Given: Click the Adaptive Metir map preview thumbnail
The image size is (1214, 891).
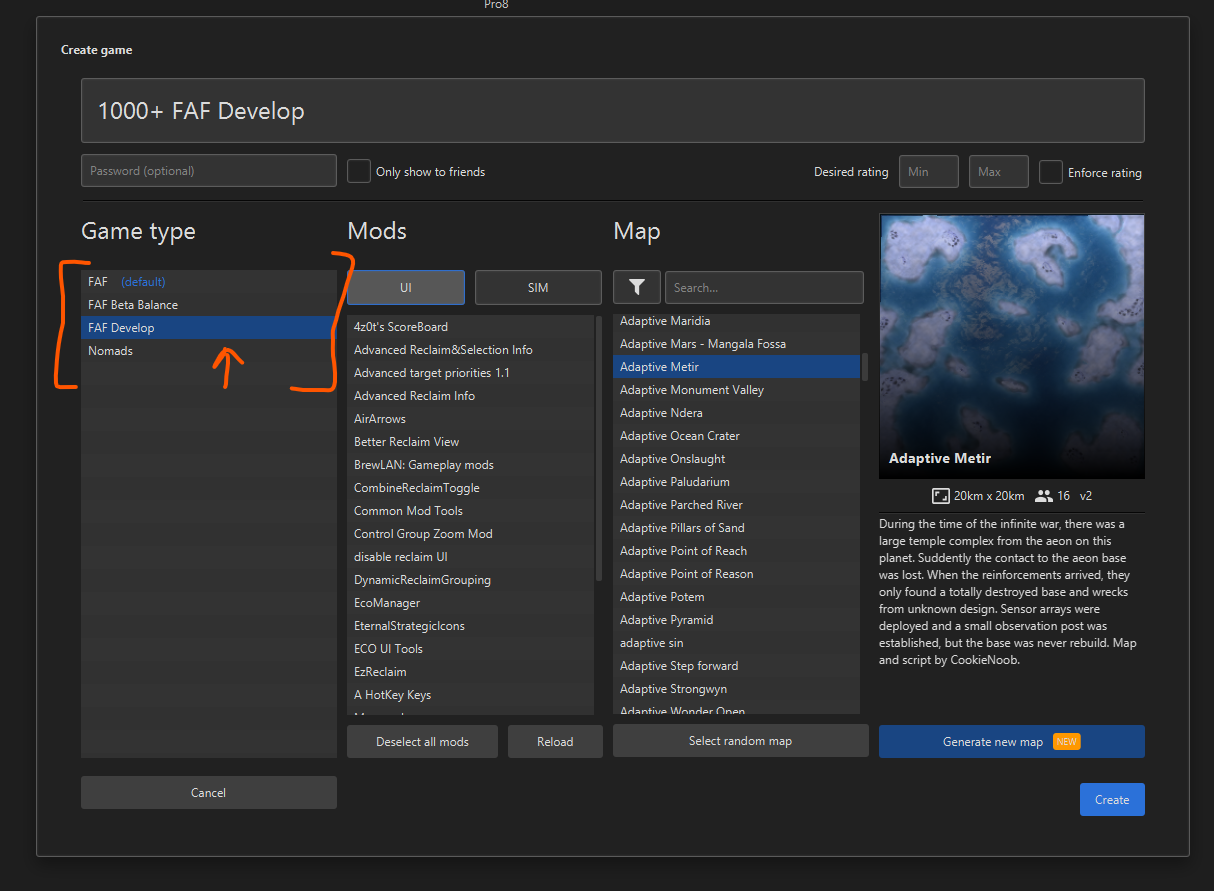Looking at the screenshot, I should pos(1012,346).
